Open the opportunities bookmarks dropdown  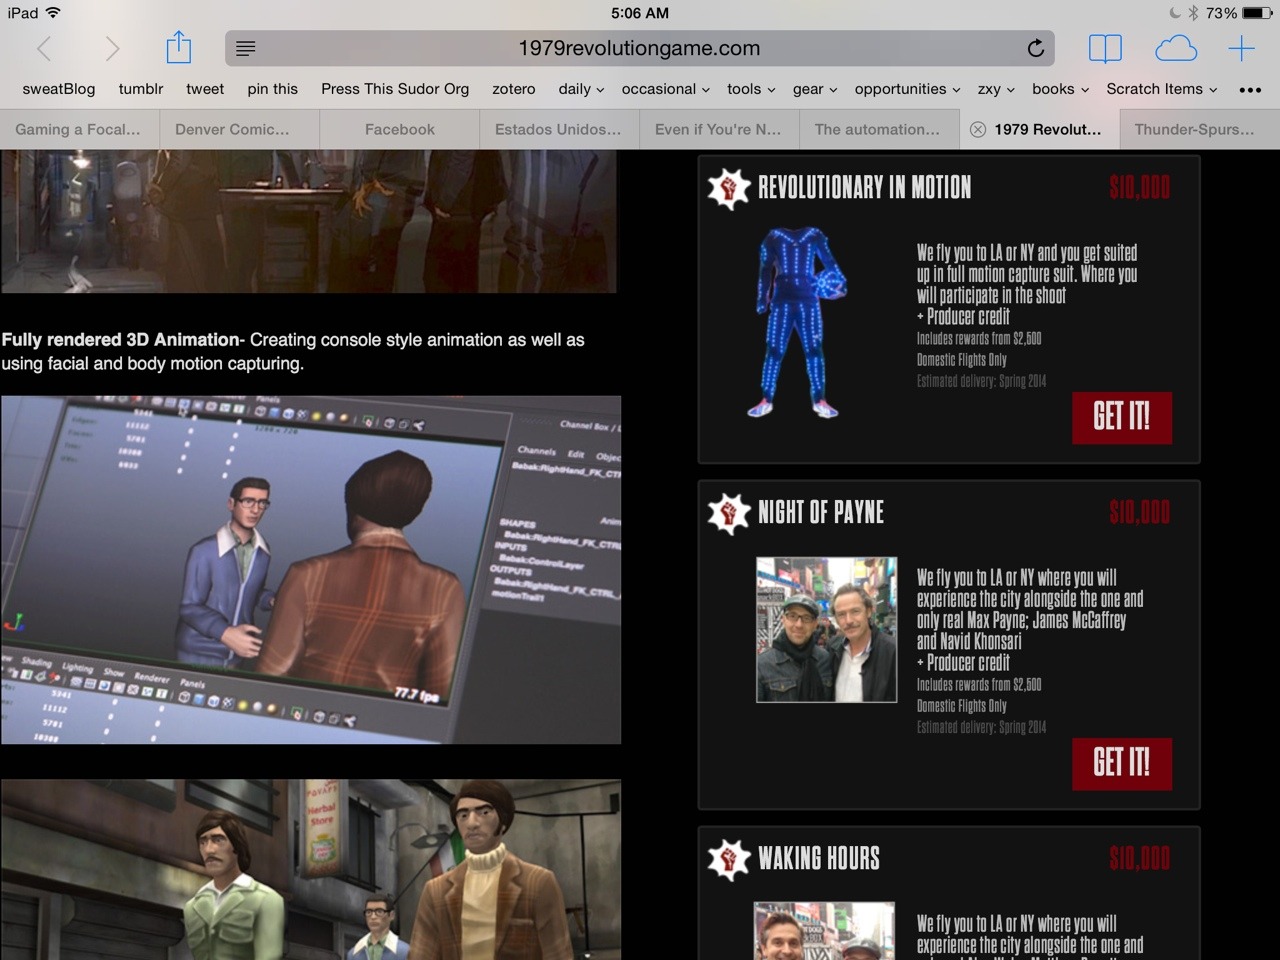click(906, 89)
